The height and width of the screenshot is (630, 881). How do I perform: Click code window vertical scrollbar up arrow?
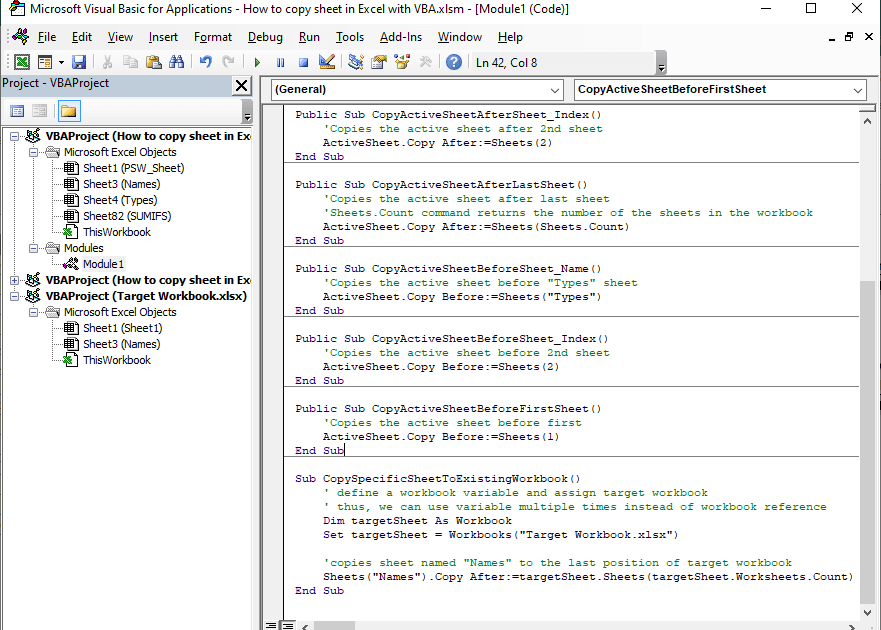coord(868,121)
